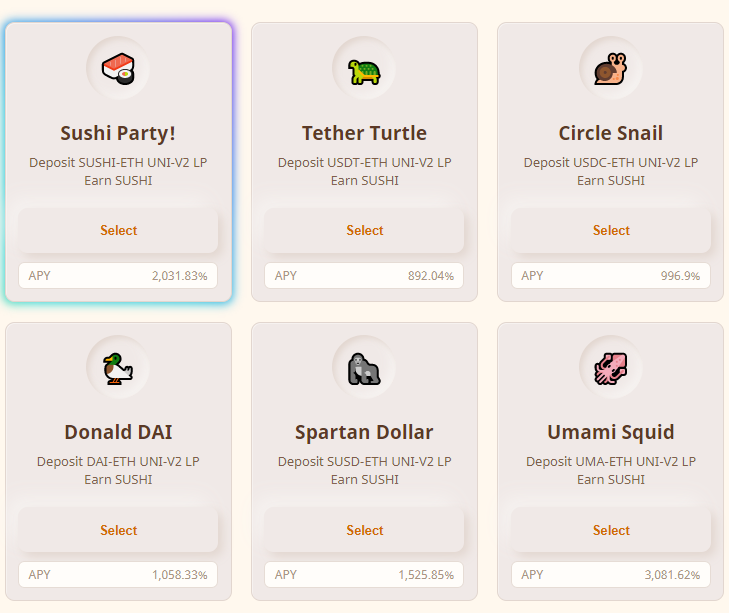The height and width of the screenshot is (613, 729).
Task: Click the gorilla emoji icon
Action: coord(364,368)
